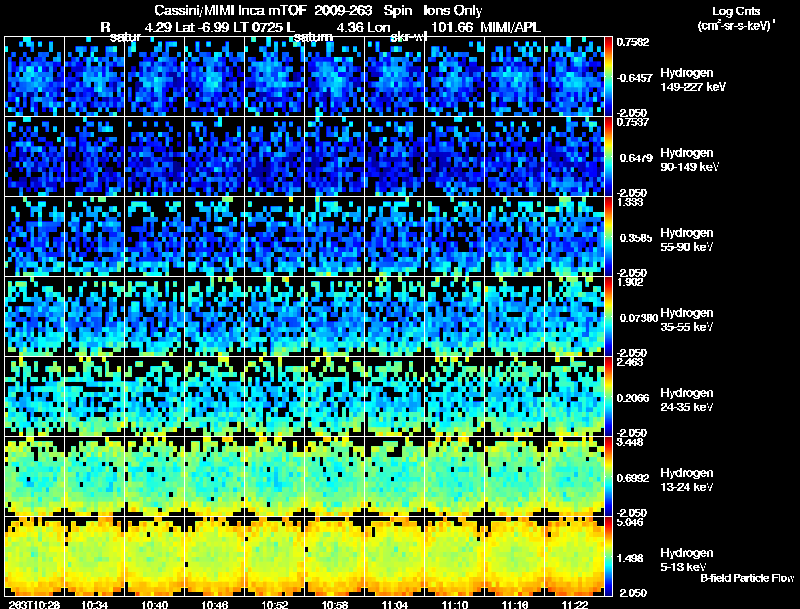Click the color bar beside Hydrogen 35-55 keV

[608, 317]
